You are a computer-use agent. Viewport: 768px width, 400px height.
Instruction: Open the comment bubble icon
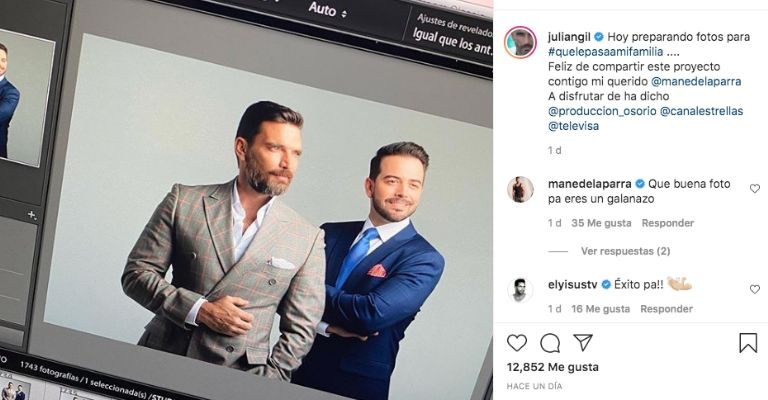550,343
